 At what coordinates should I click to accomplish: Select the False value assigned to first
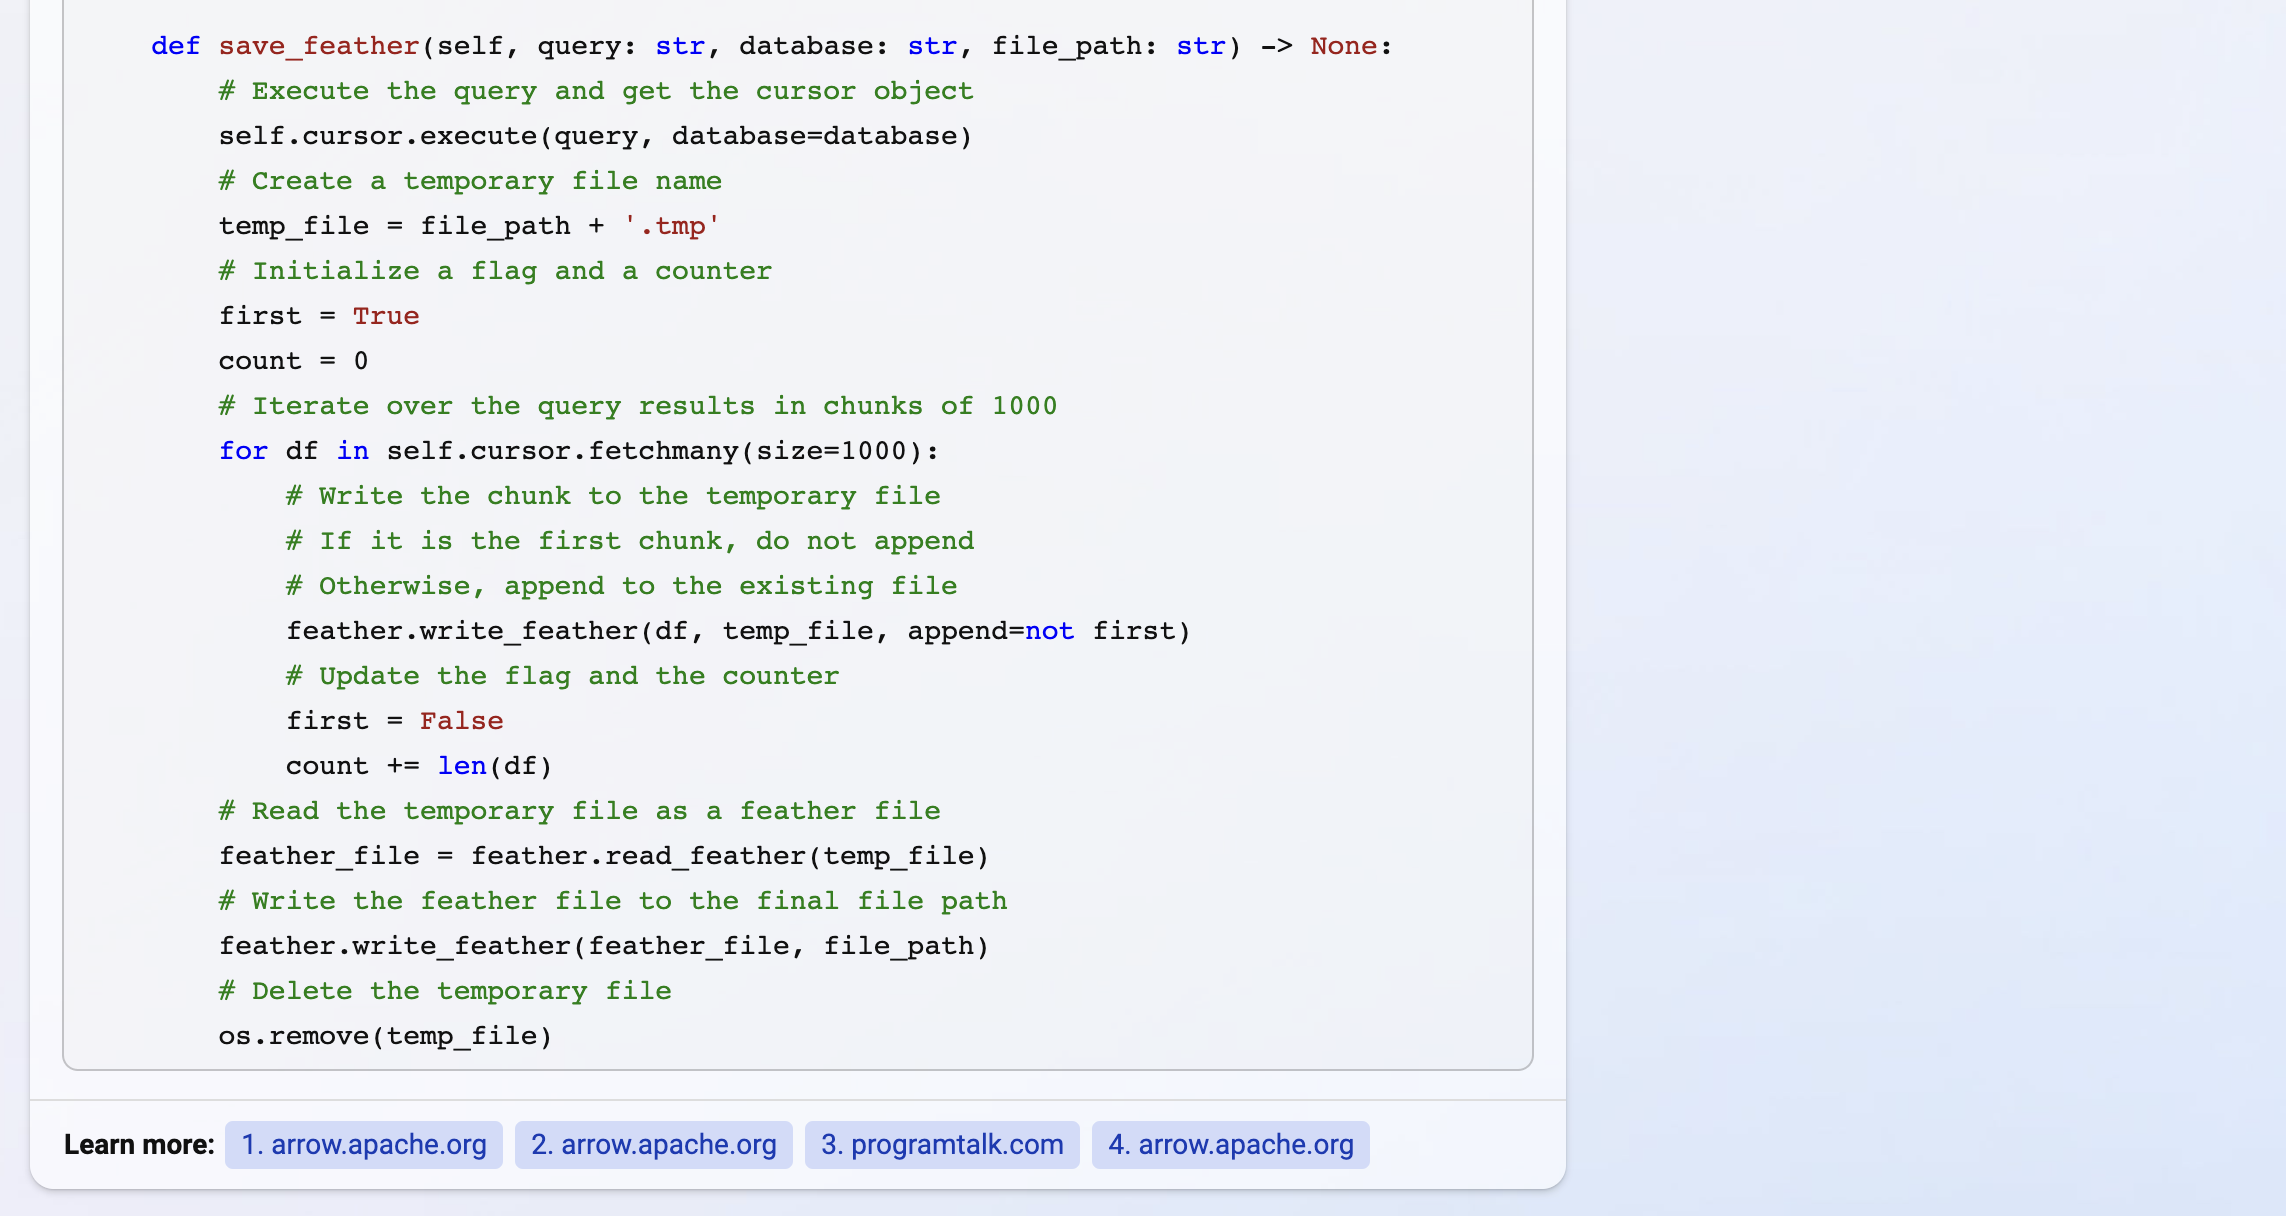pyautogui.click(x=461, y=720)
